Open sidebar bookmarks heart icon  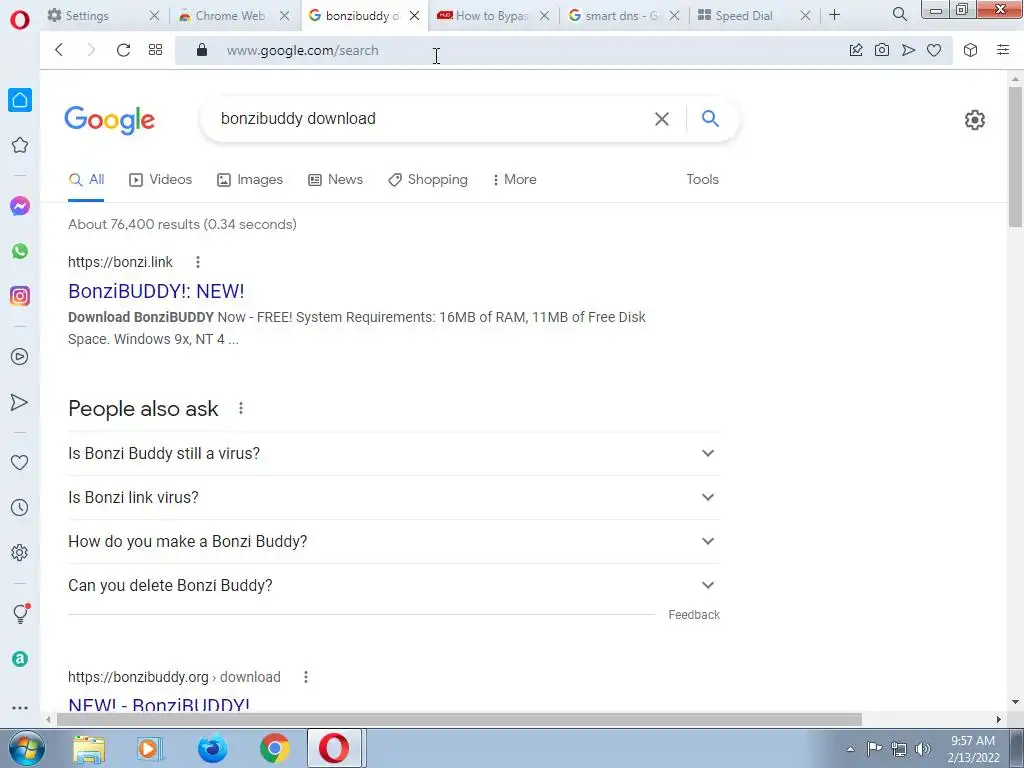[x=20, y=462]
